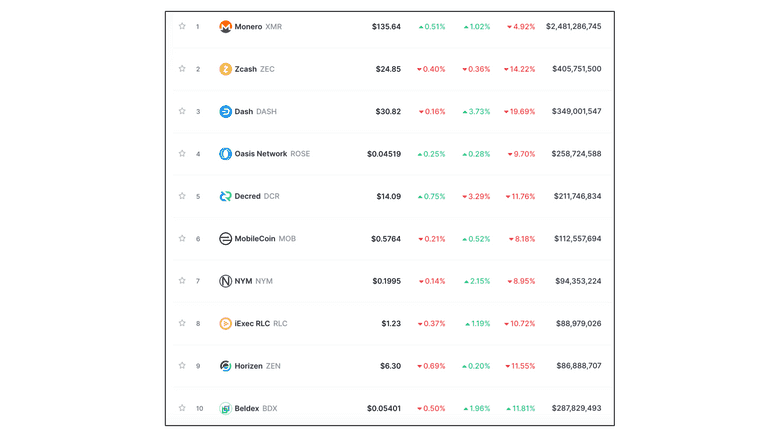This screenshot has width=780, height=437.
Task: Click the Oasis Network logo icon
Action: pos(225,154)
